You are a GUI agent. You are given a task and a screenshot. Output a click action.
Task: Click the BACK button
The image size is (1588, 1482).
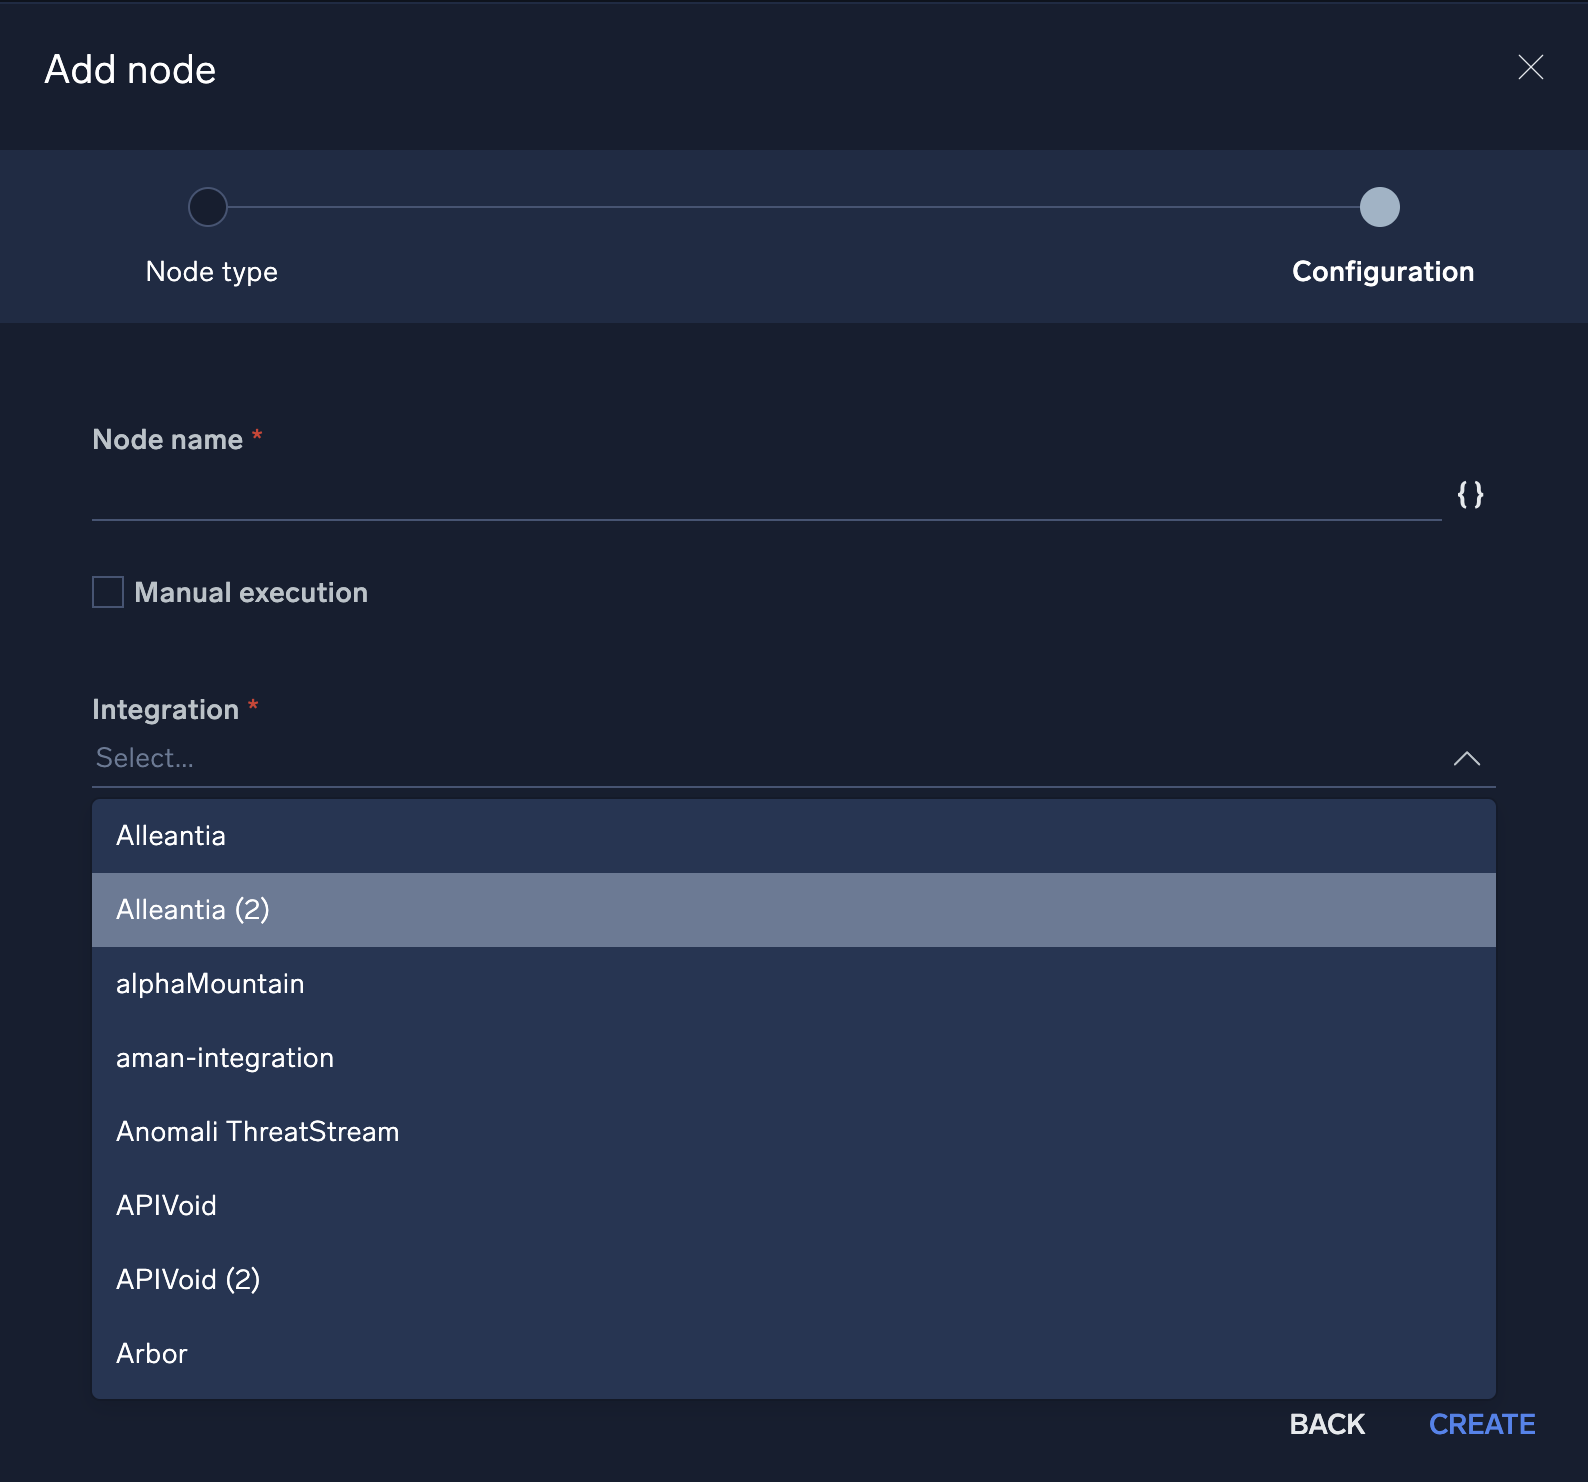pyautogui.click(x=1326, y=1424)
